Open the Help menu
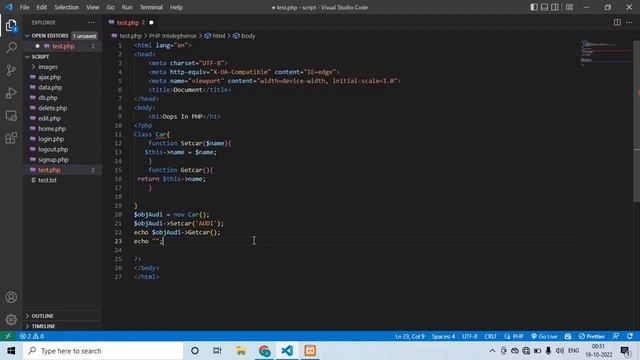640x360 pixels. (176, 7)
